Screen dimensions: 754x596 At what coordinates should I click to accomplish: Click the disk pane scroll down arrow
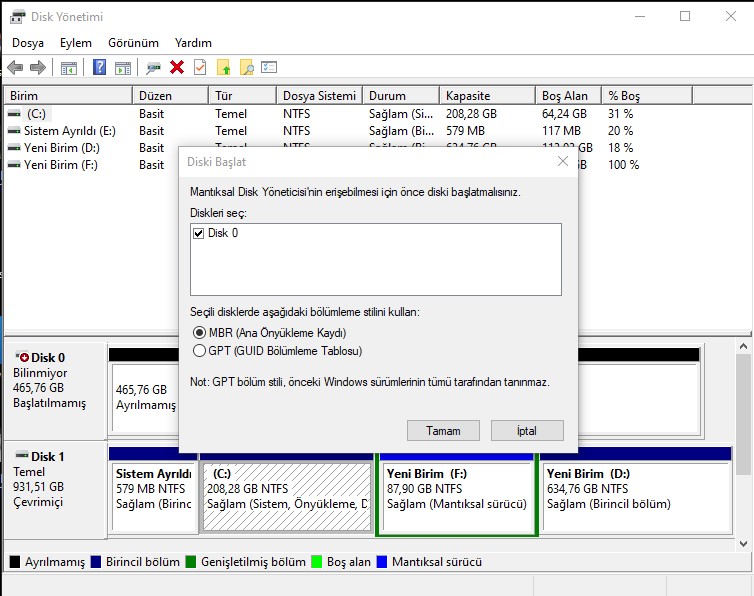pyautogui.click(x=743, y=544)
